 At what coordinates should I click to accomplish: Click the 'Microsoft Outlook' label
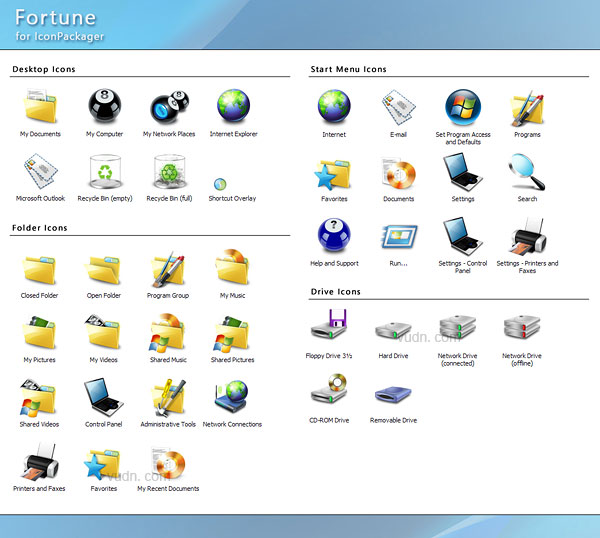pos(41,198)
